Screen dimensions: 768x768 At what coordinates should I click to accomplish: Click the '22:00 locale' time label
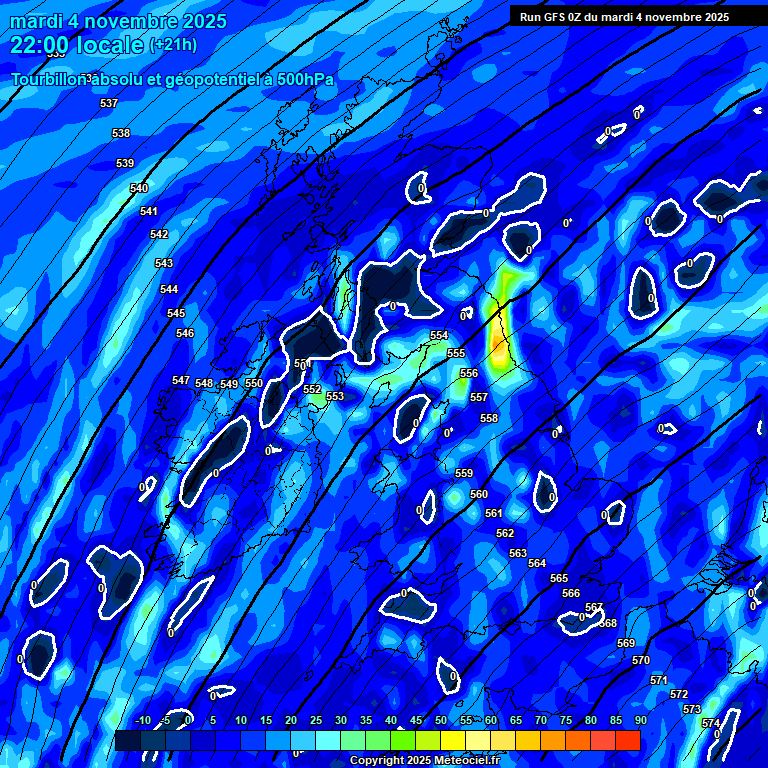tap(76, 44)
